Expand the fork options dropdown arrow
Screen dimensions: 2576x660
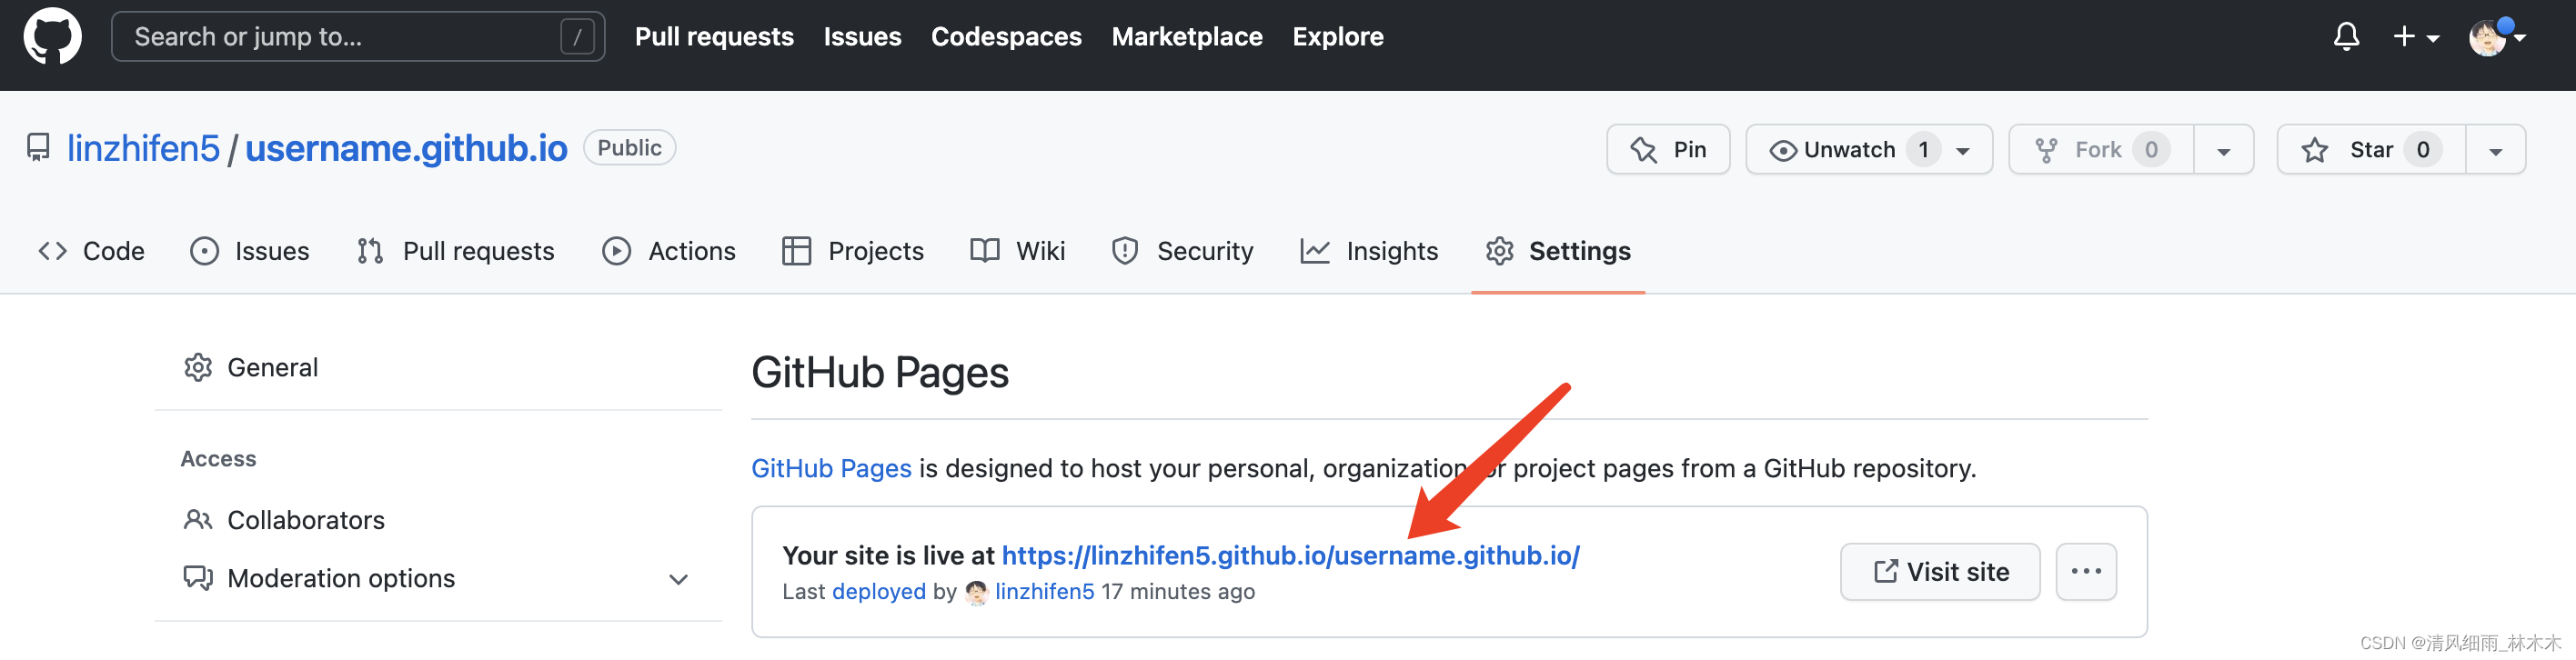point(2224,150)
